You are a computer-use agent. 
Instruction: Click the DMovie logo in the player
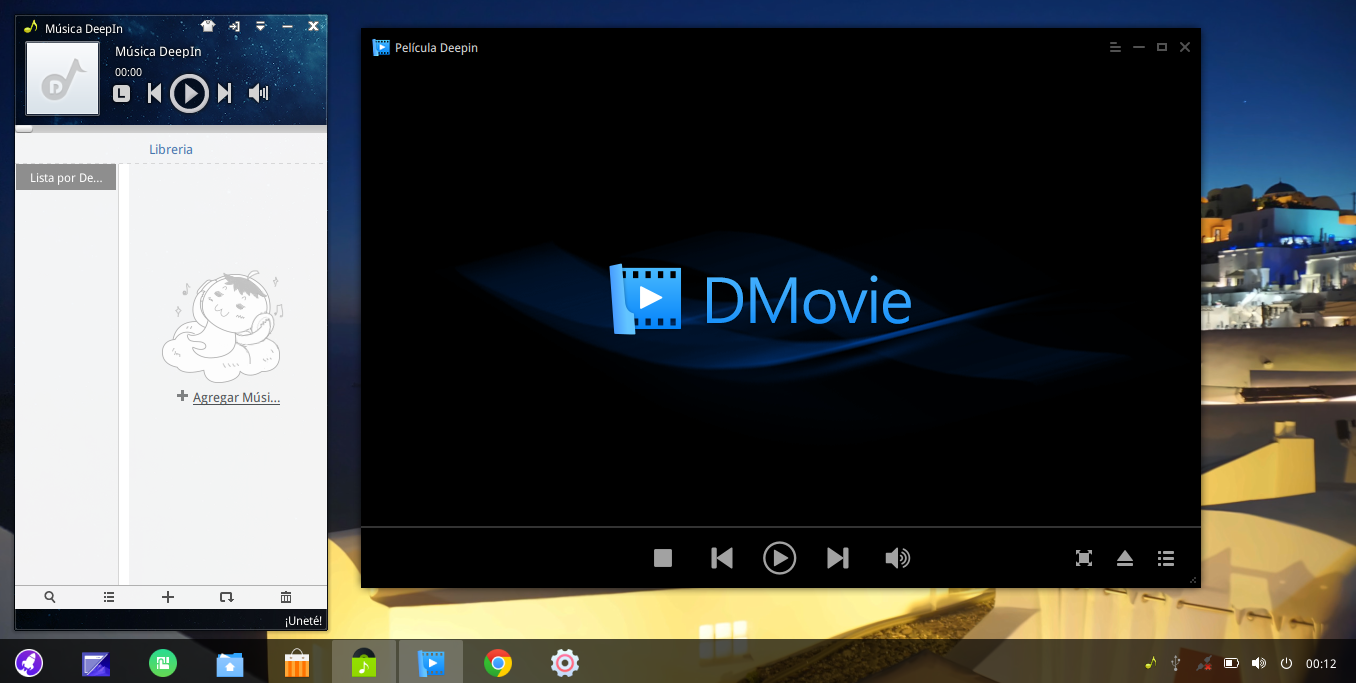pos(760,298)
